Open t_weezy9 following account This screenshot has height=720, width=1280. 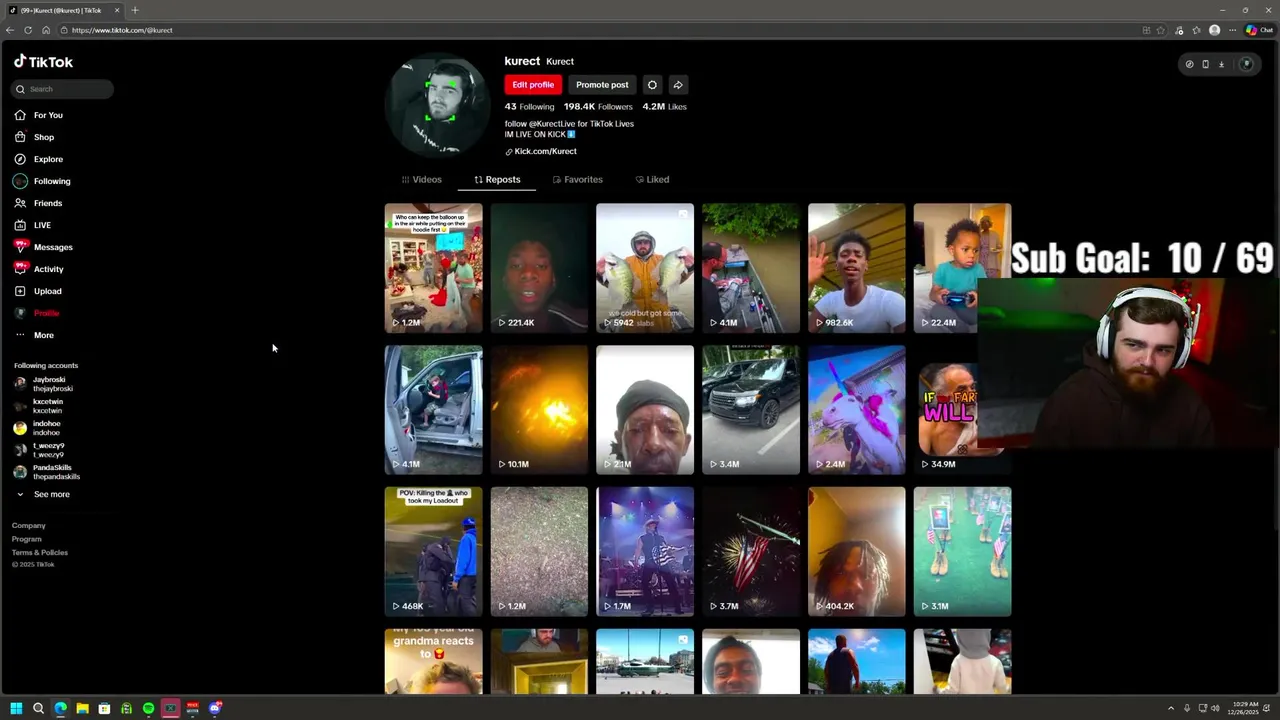40,450
